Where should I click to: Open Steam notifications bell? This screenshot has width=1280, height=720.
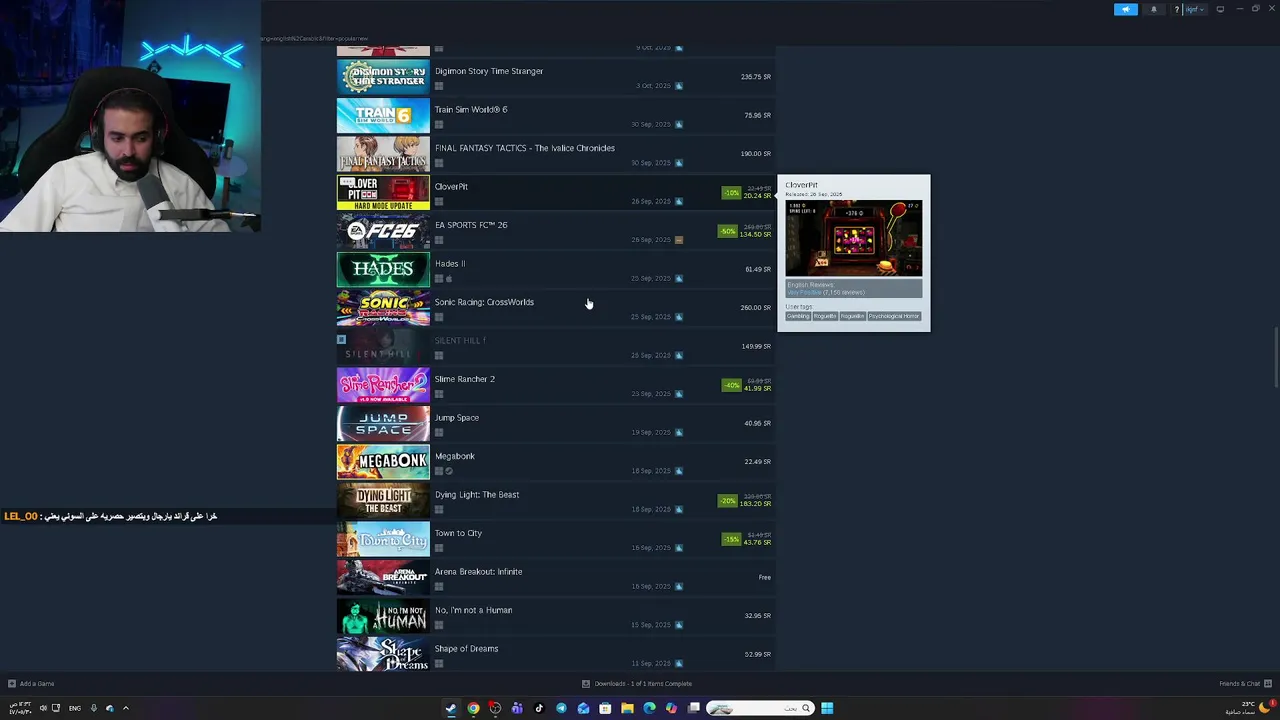coord(1153,9)
